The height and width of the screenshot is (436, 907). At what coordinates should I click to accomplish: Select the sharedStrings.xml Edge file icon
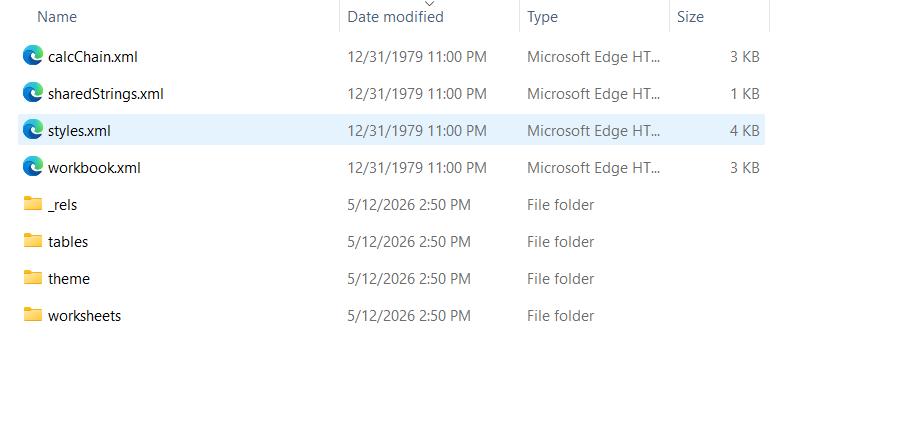tap(33, 93)
